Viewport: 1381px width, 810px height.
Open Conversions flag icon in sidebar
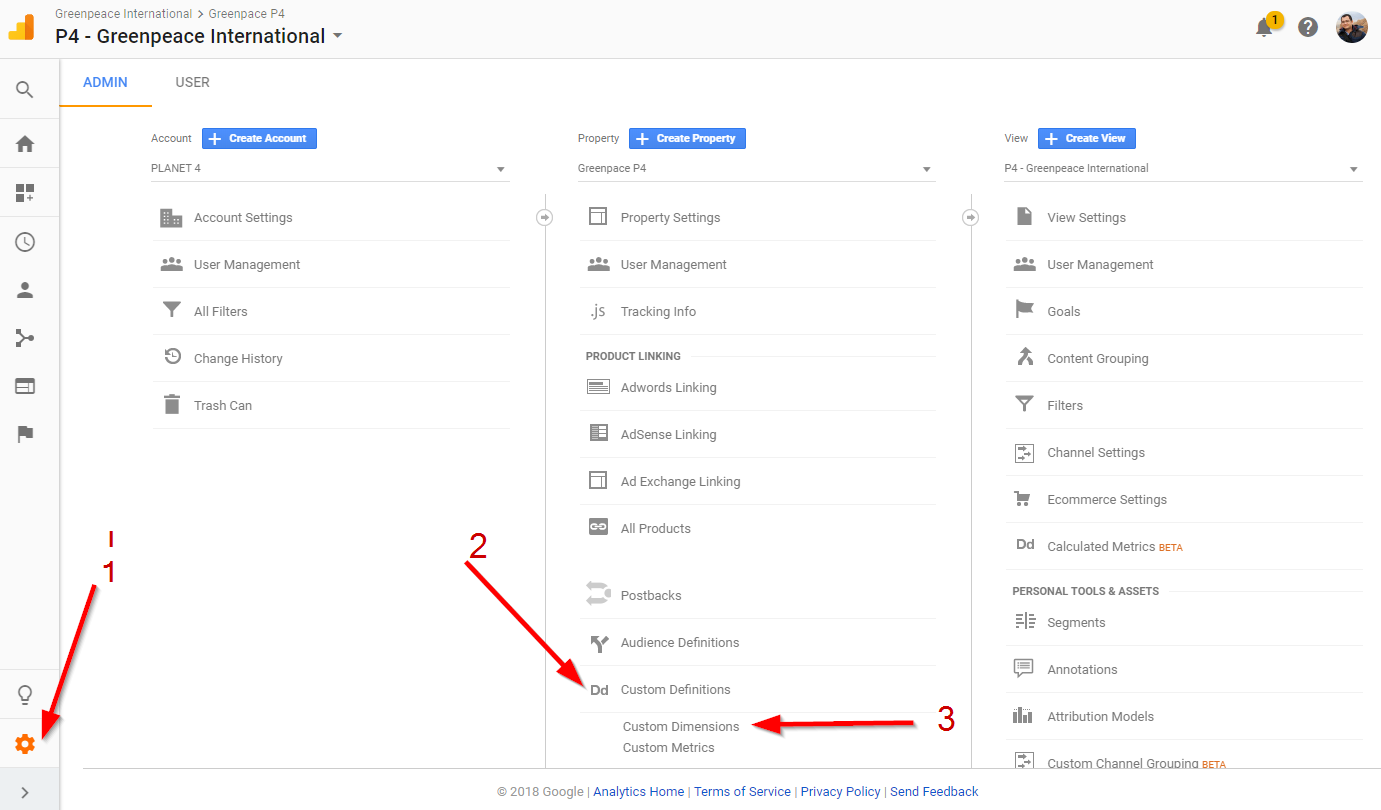(x=25, y=434)
